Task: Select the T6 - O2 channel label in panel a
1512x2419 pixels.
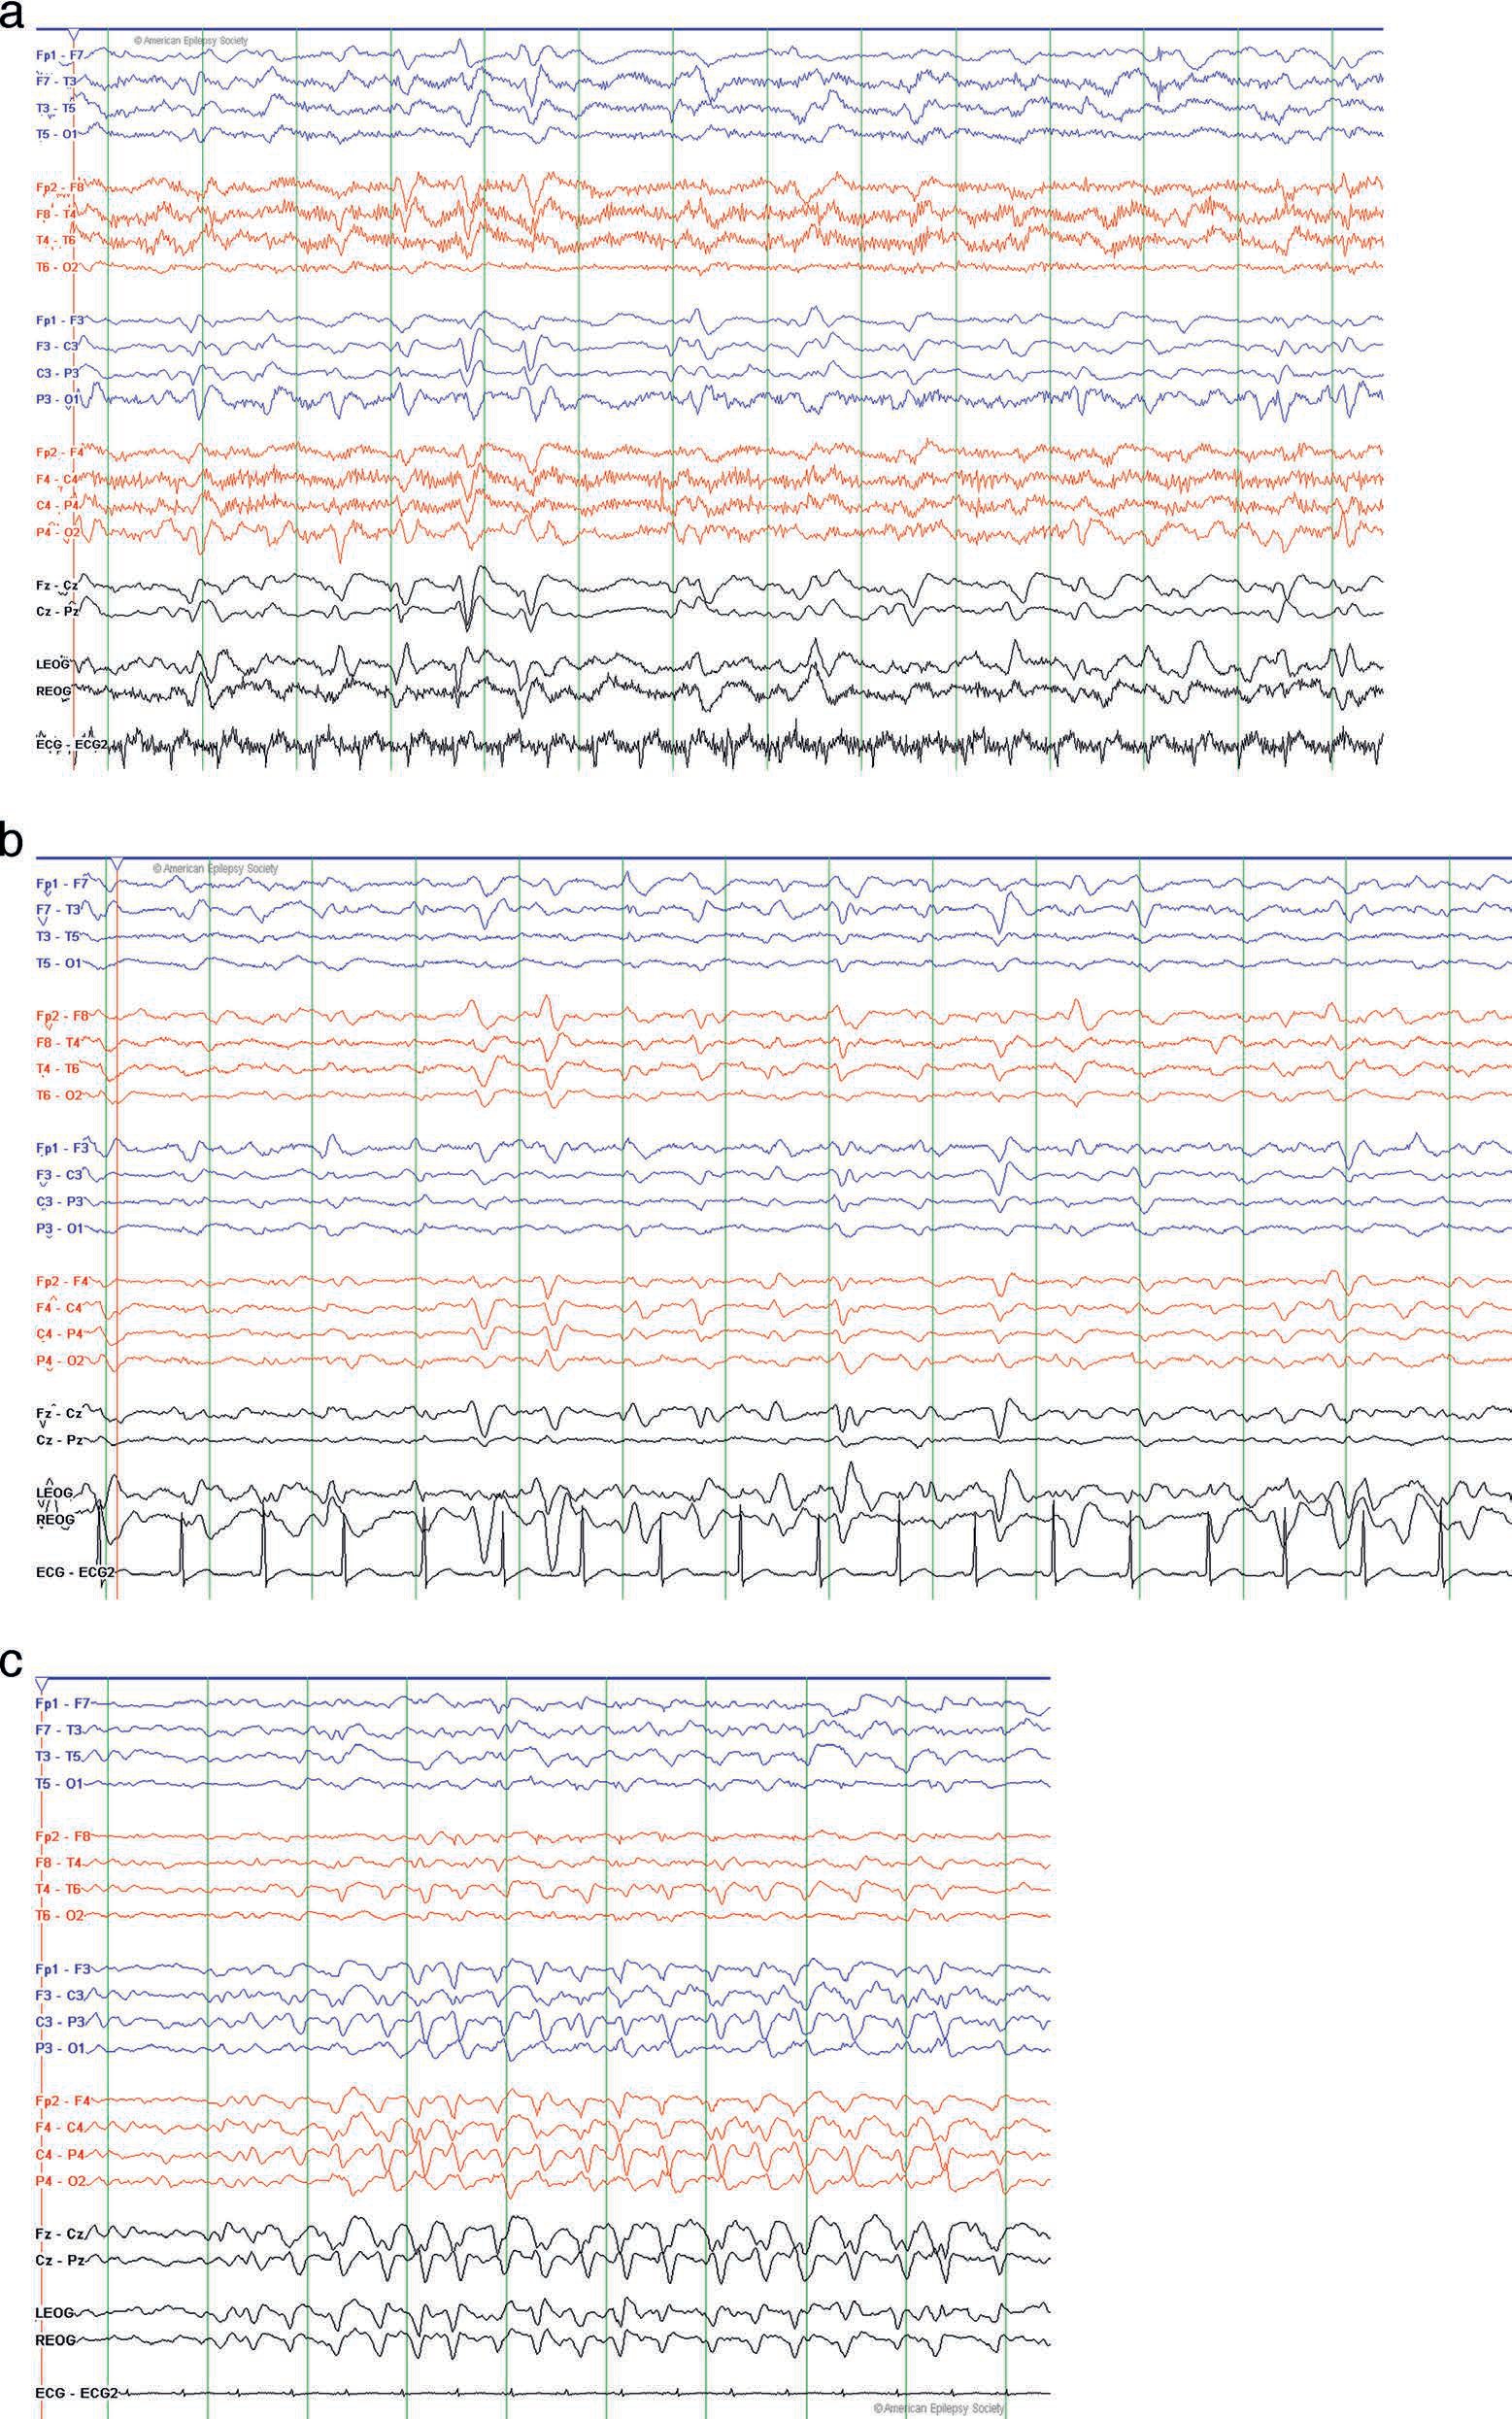Action: (56, 267)
